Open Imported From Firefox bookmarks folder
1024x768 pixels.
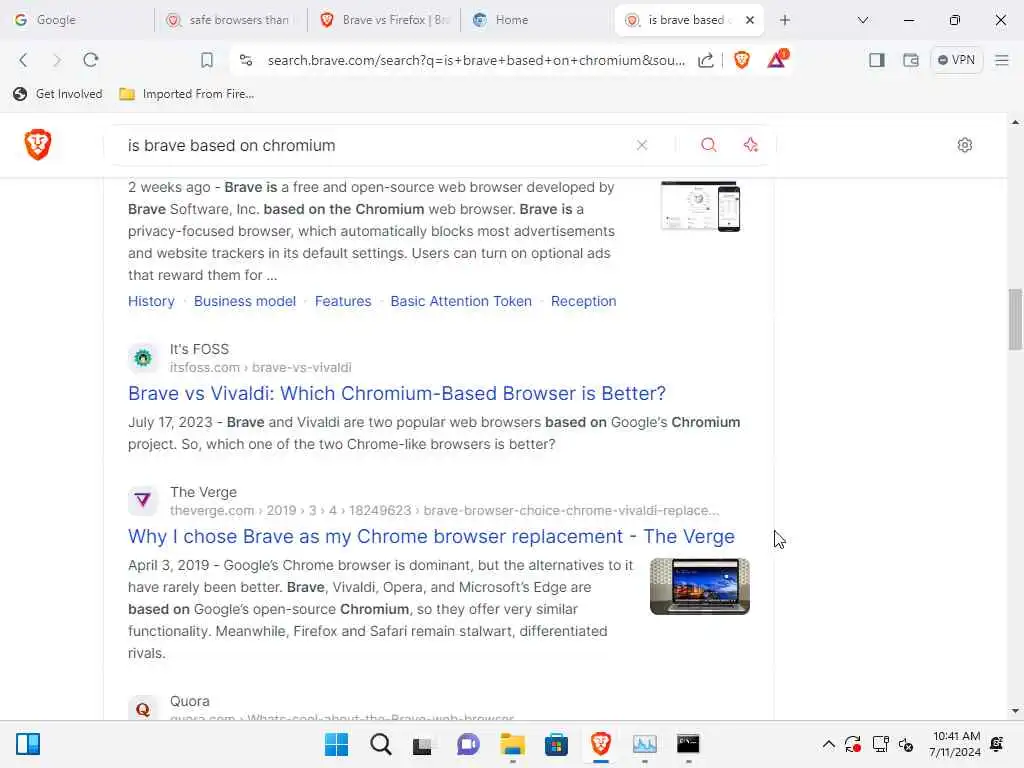pyautogui.click(x=187, y=94)
